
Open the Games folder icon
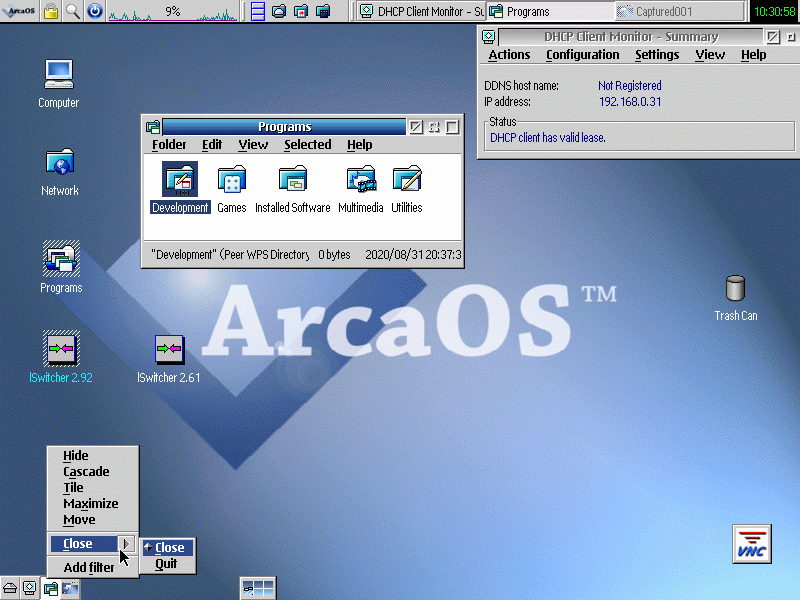coord(231,181)
